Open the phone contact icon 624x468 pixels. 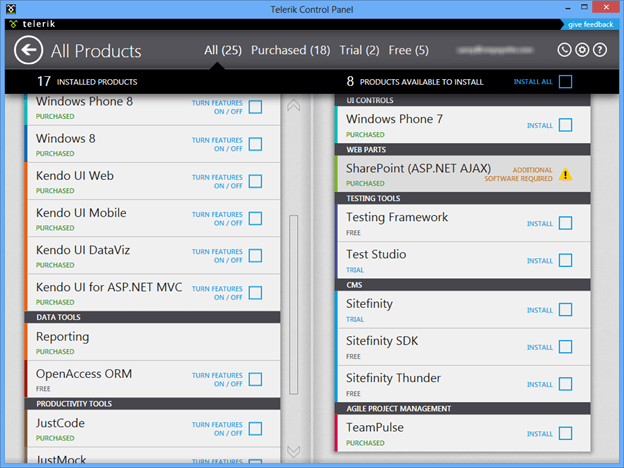coord(564,50)
